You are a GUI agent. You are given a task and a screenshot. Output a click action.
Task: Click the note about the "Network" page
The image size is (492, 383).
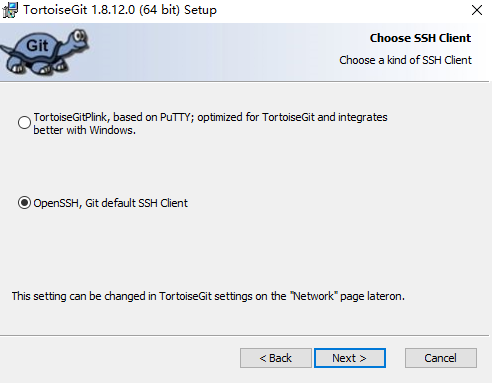[208, 296]
